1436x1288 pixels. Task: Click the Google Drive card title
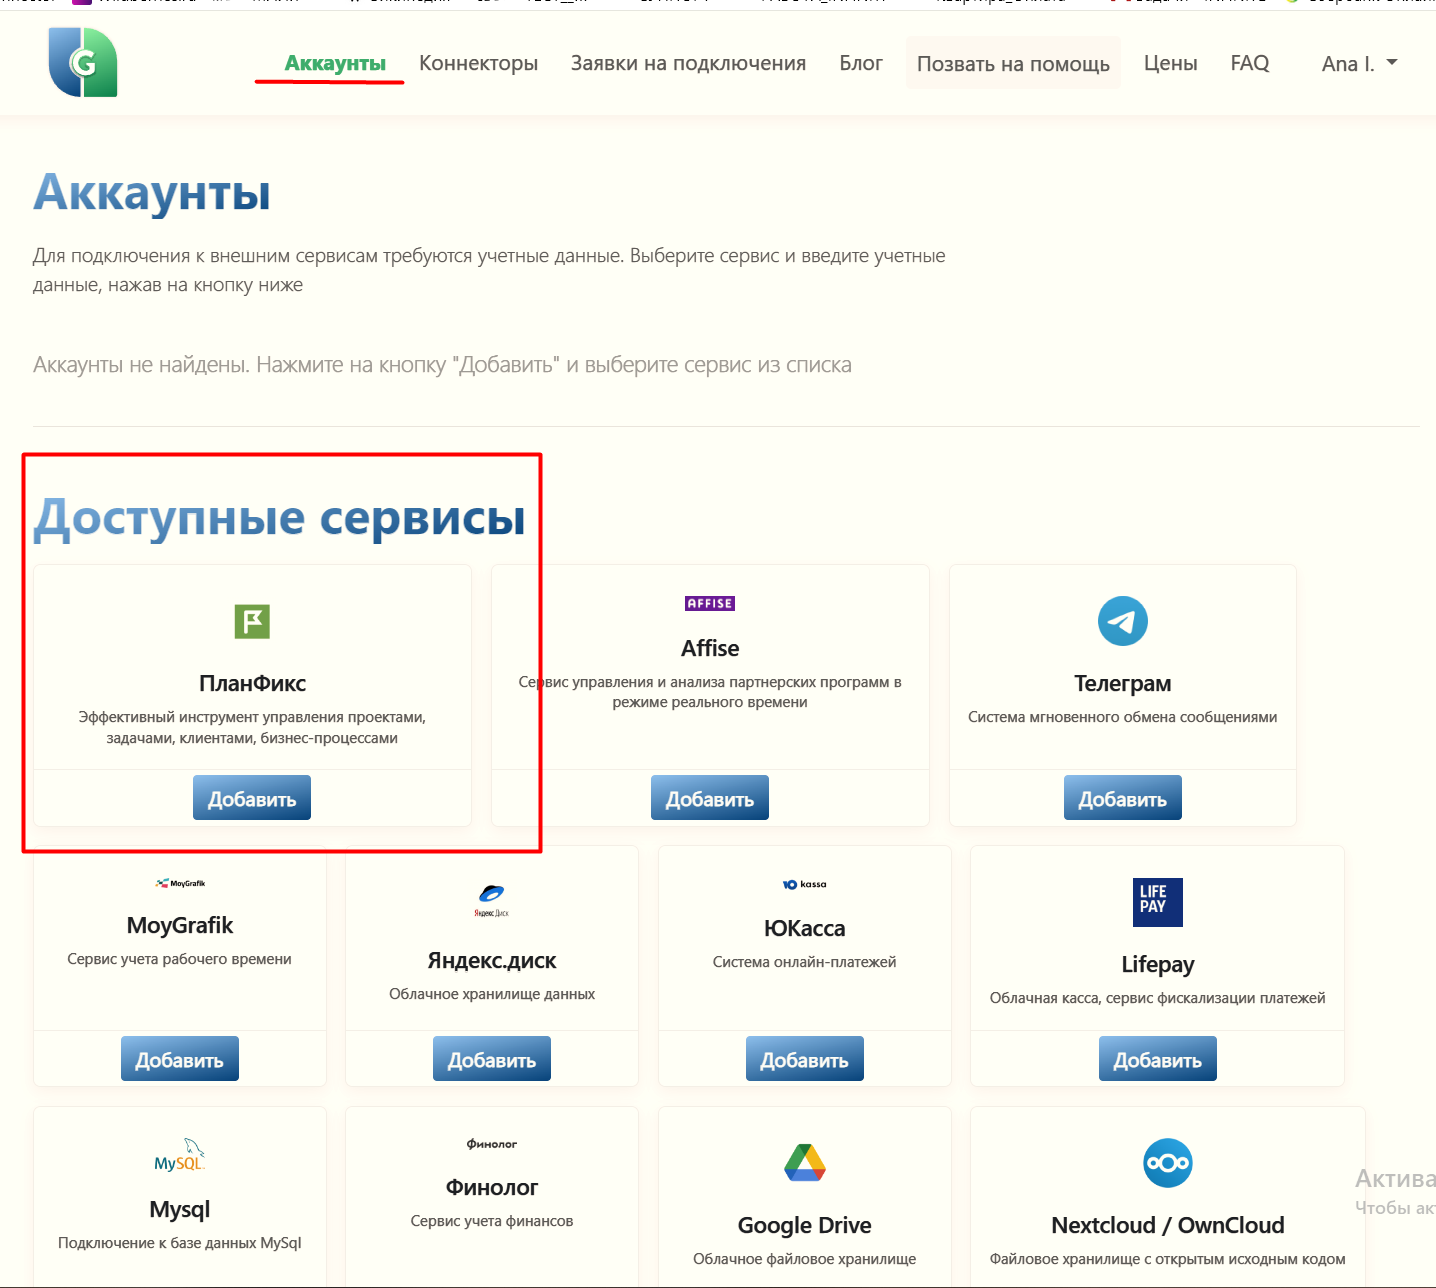(804, 1225)
